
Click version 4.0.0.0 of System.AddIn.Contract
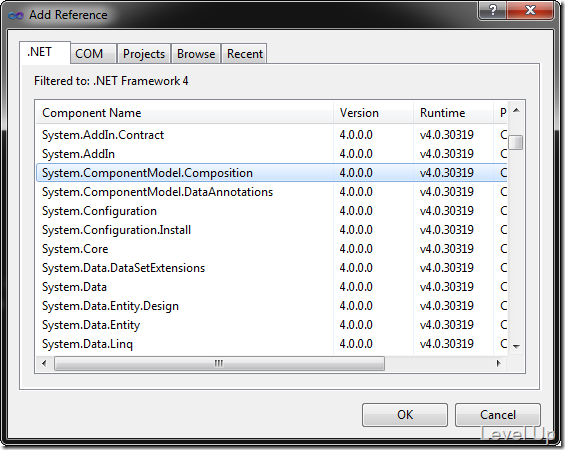(356, 135)
